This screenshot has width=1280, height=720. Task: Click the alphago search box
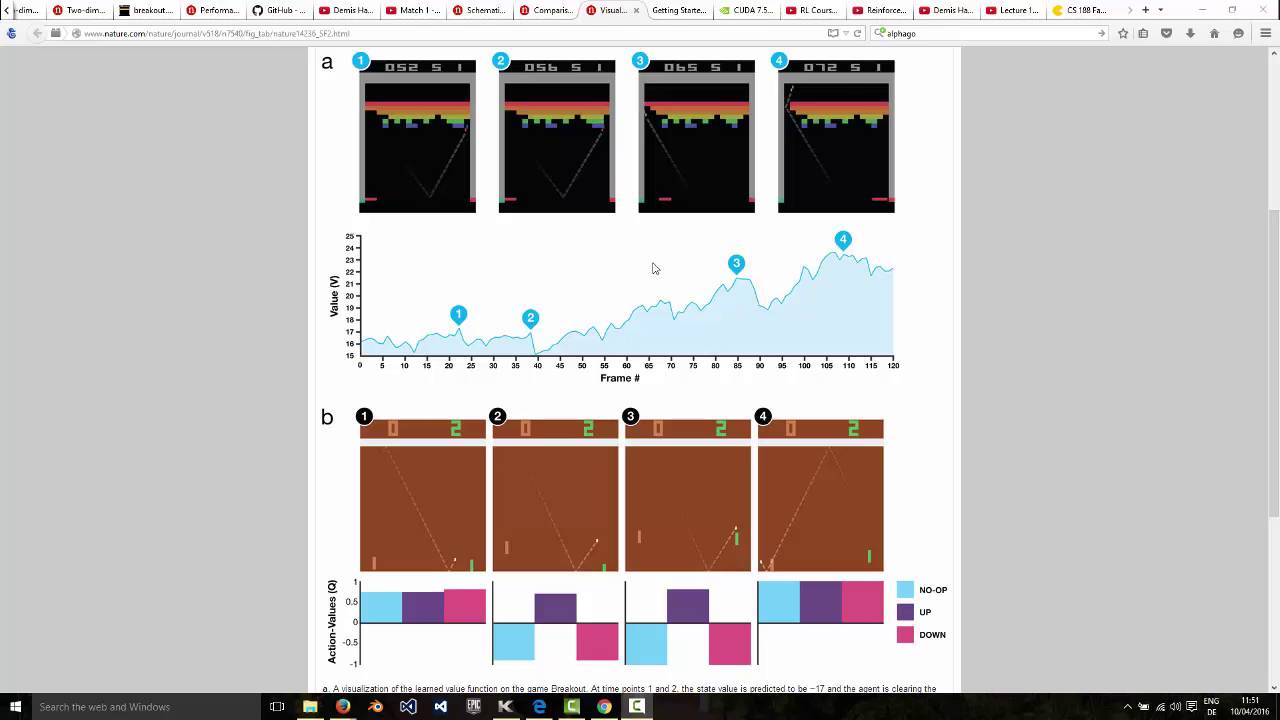[x=990, y=33]
